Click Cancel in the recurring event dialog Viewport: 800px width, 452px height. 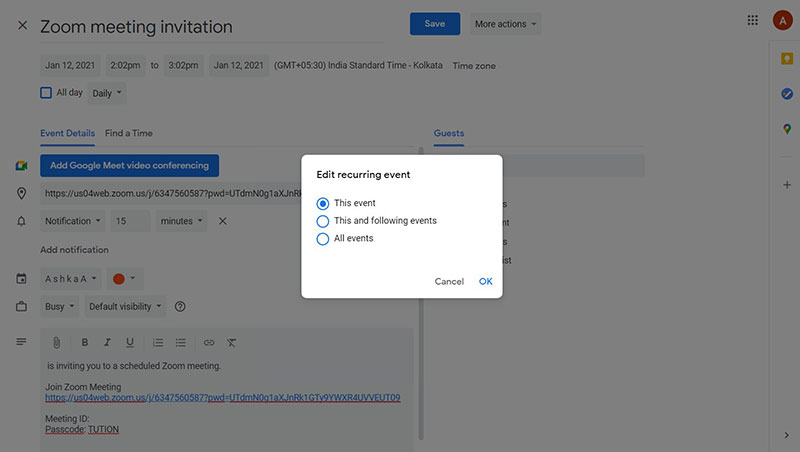click(x=449, y=282)
